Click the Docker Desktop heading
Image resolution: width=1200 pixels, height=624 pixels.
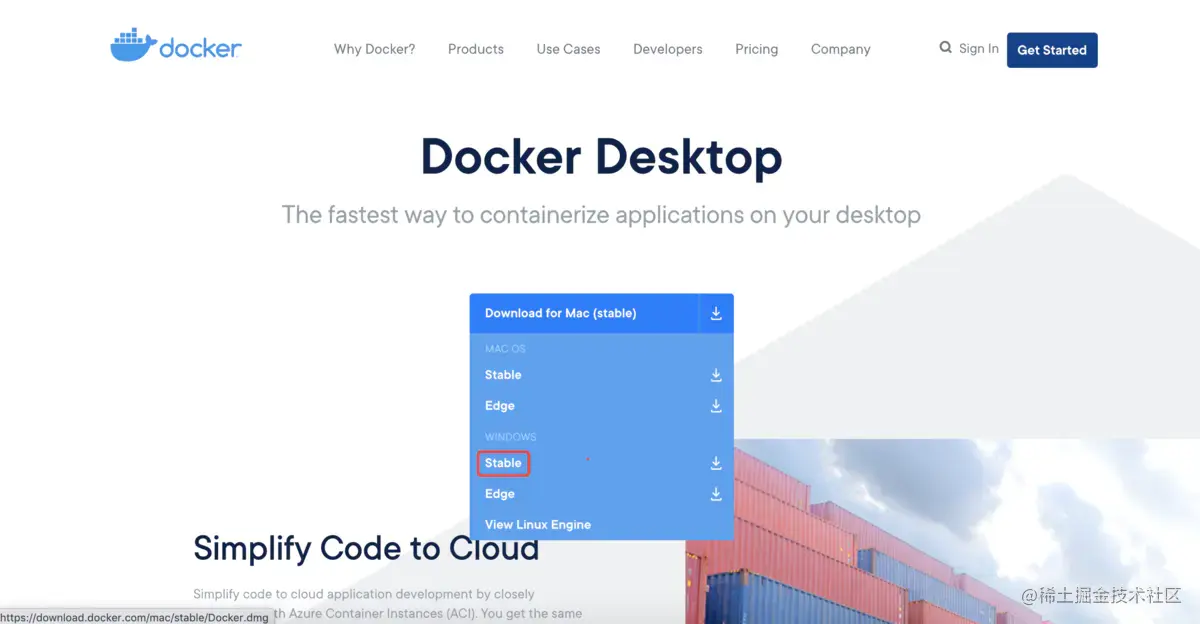coord(601,158)
